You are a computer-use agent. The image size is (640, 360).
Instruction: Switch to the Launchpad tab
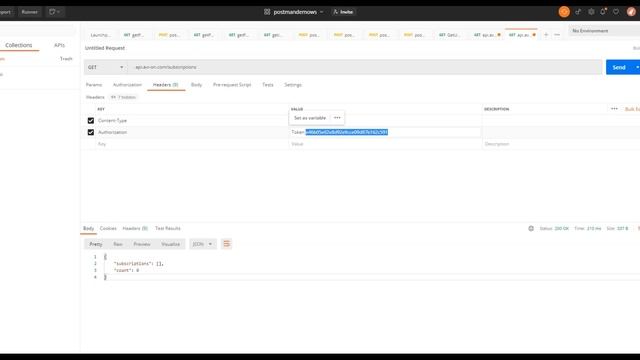pyautogui.click(x=100, y=35)
